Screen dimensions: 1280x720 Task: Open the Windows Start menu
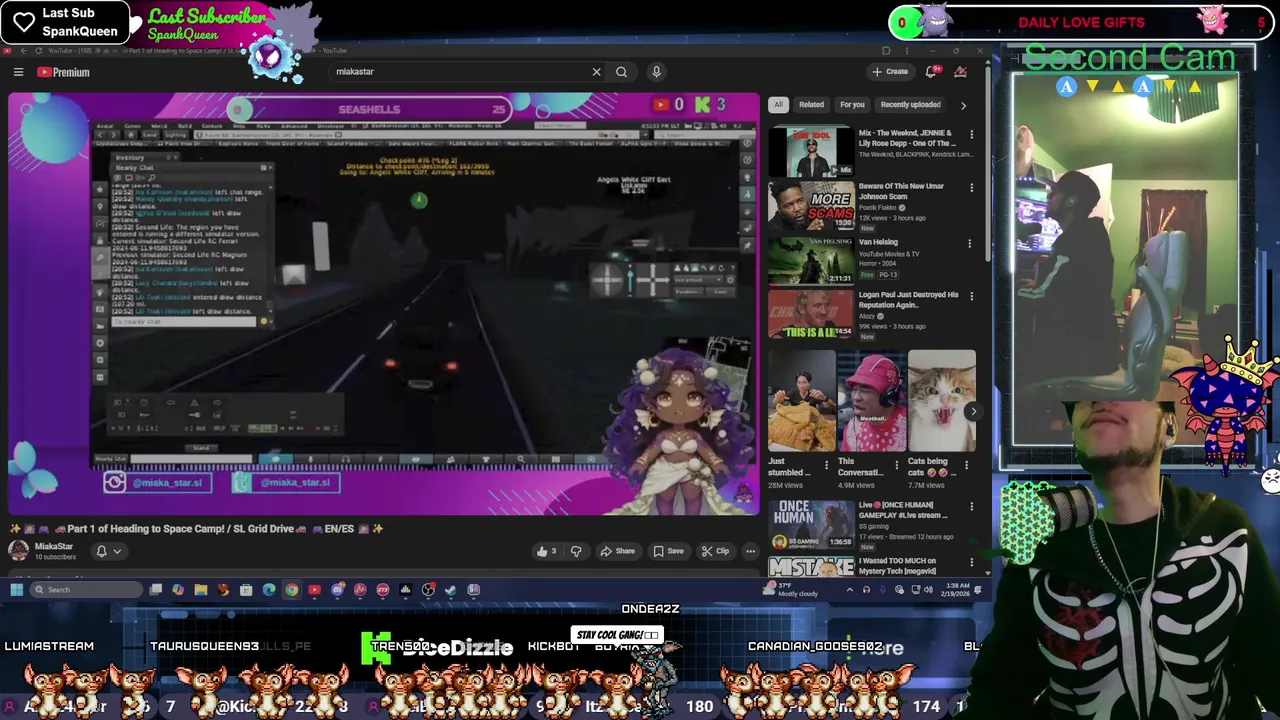click(x=17, y=590)
